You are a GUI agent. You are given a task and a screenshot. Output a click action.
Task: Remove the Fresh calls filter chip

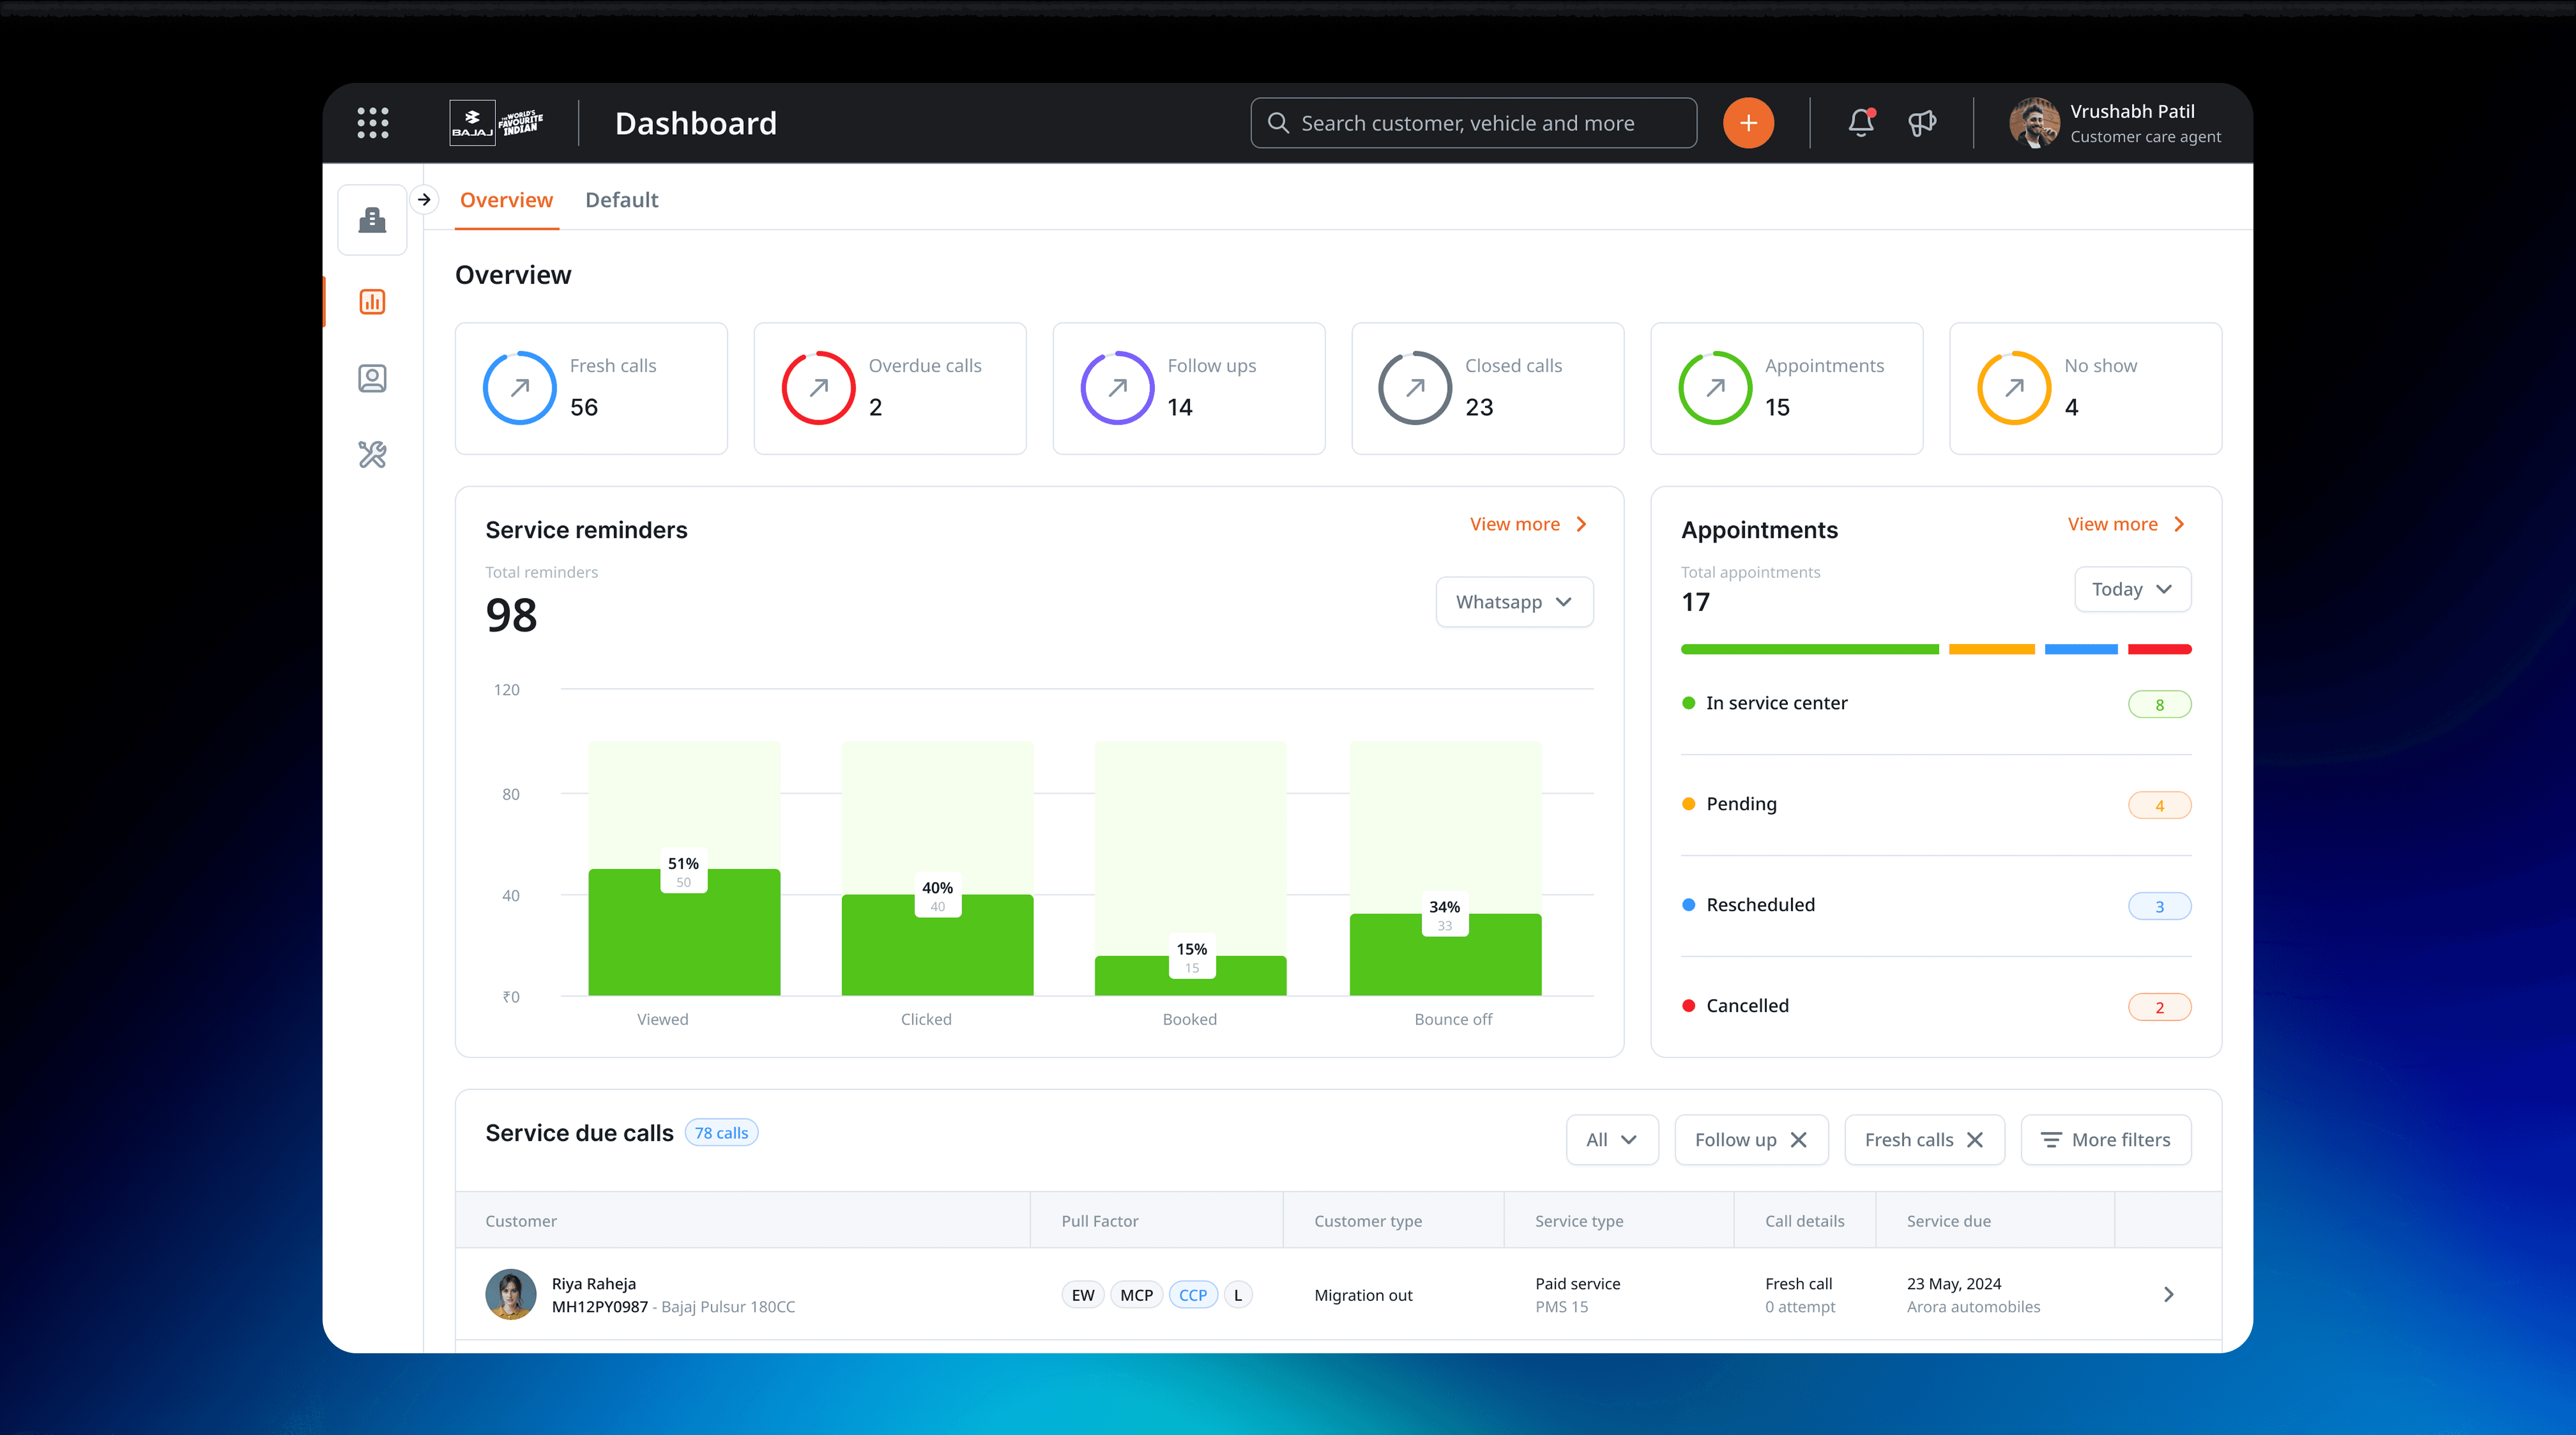click(1974, 1140)
